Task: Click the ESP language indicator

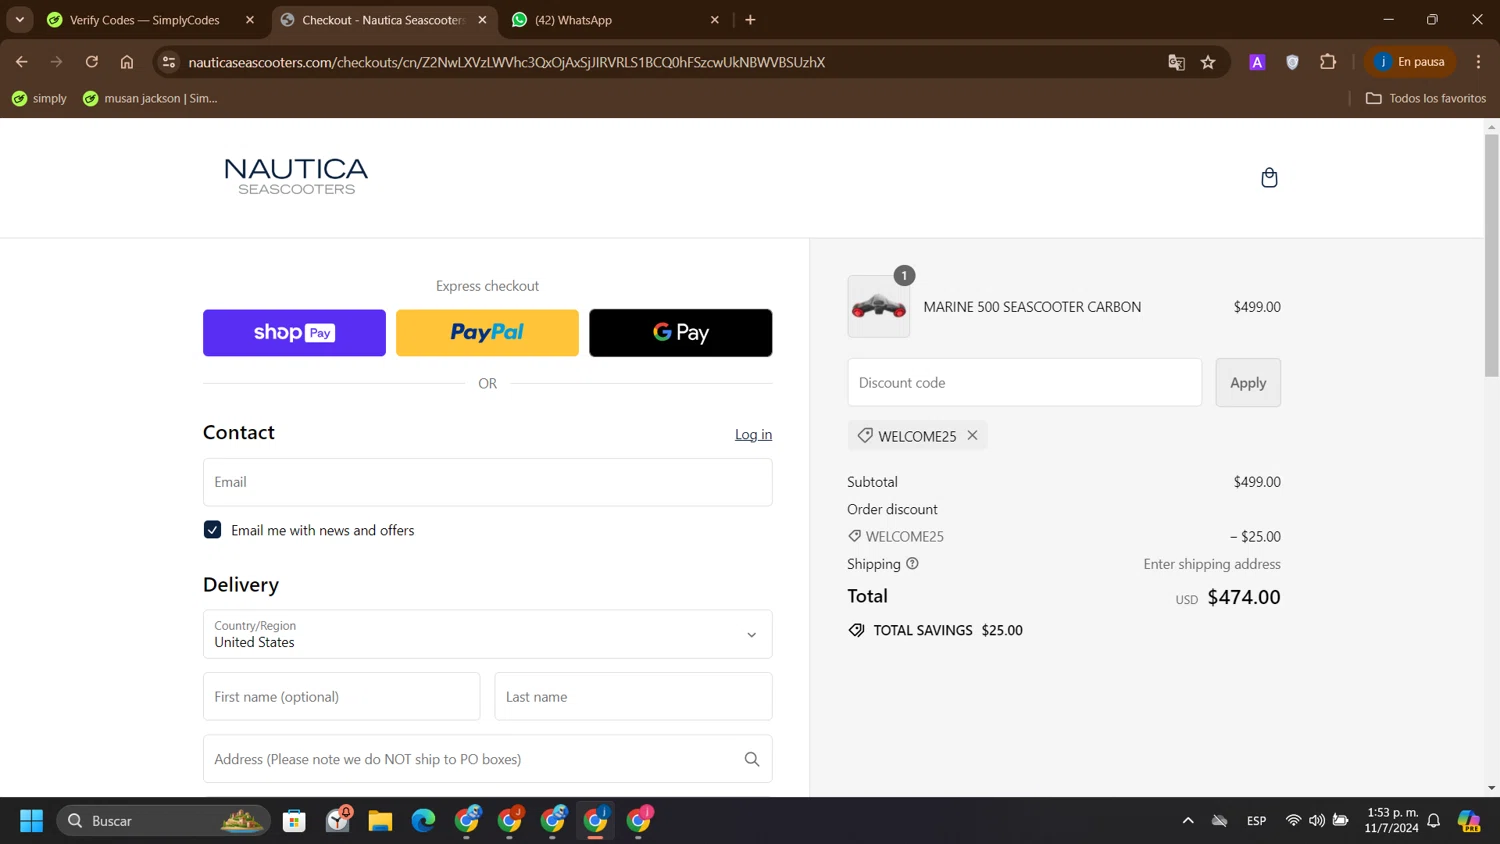Action: (x=1257, y=821)
